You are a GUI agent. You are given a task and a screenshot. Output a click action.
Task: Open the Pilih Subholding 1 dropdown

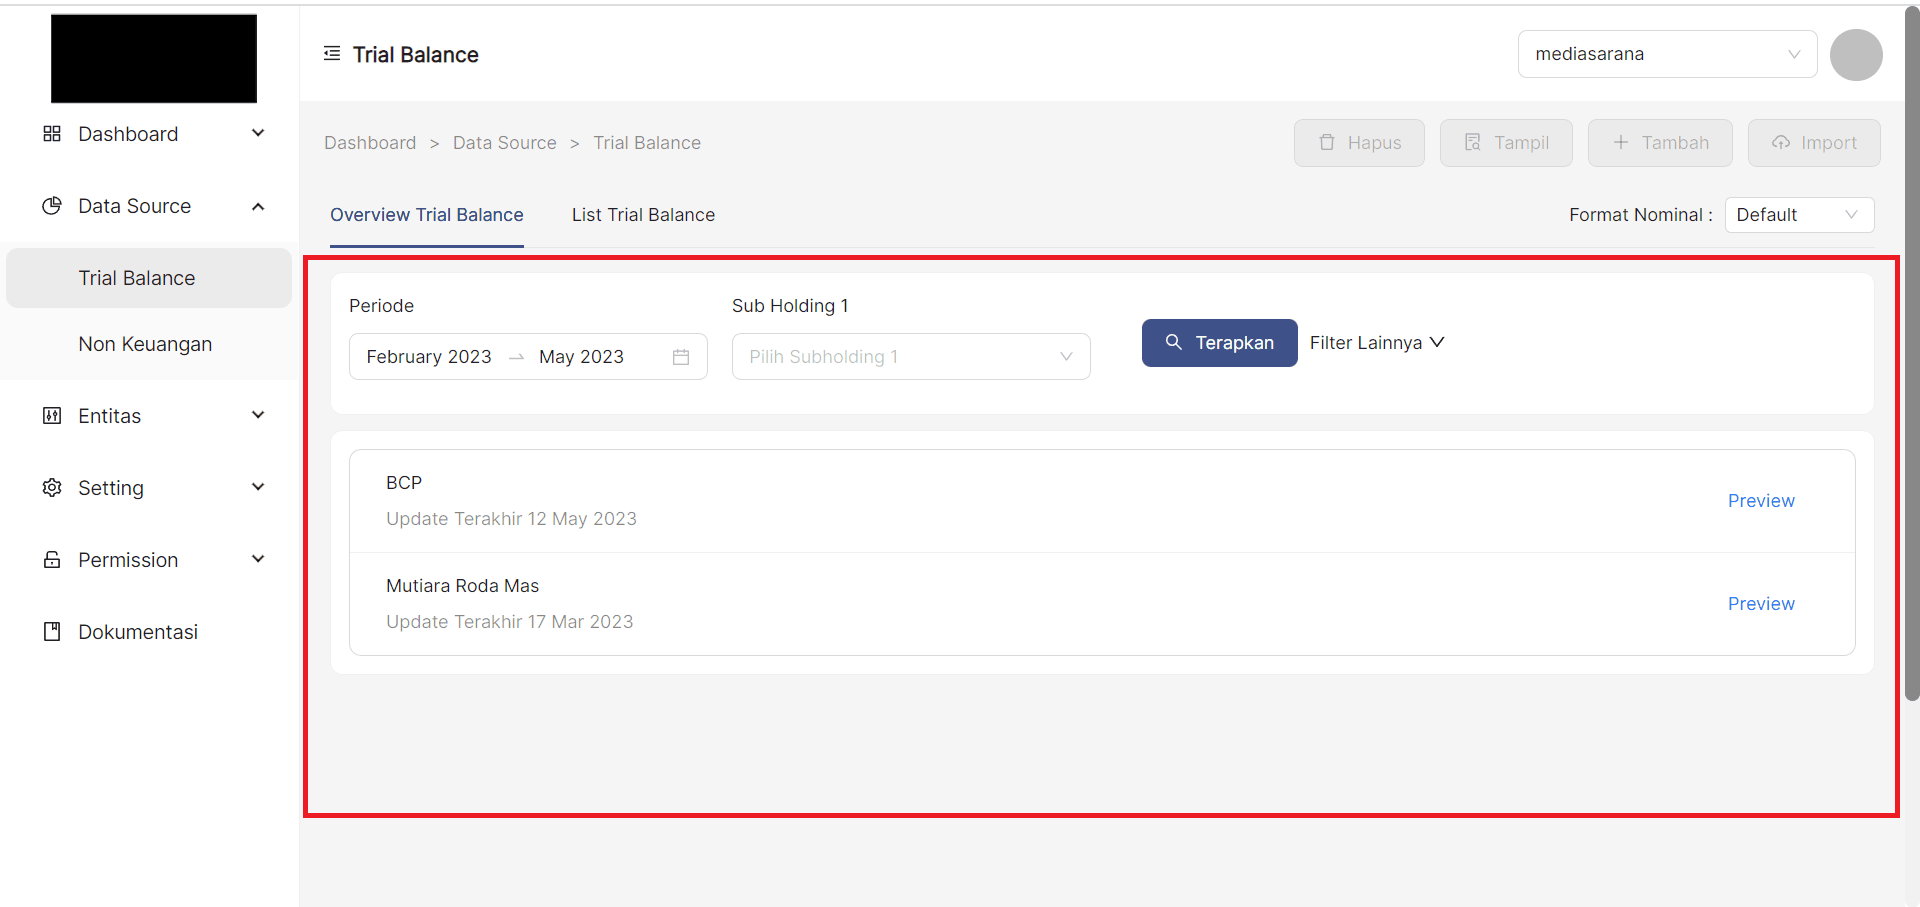click(x=910, y=357)
